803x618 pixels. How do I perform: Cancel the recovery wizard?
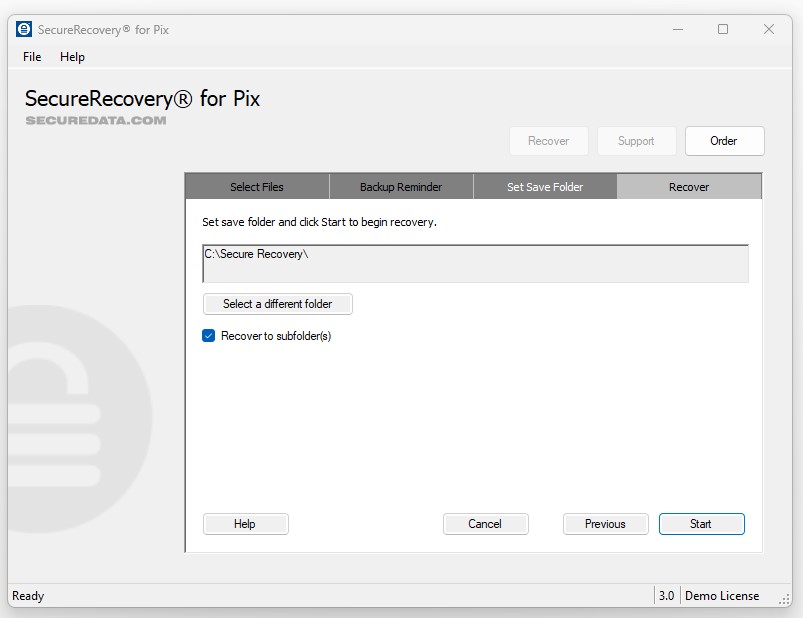point(485,524)
